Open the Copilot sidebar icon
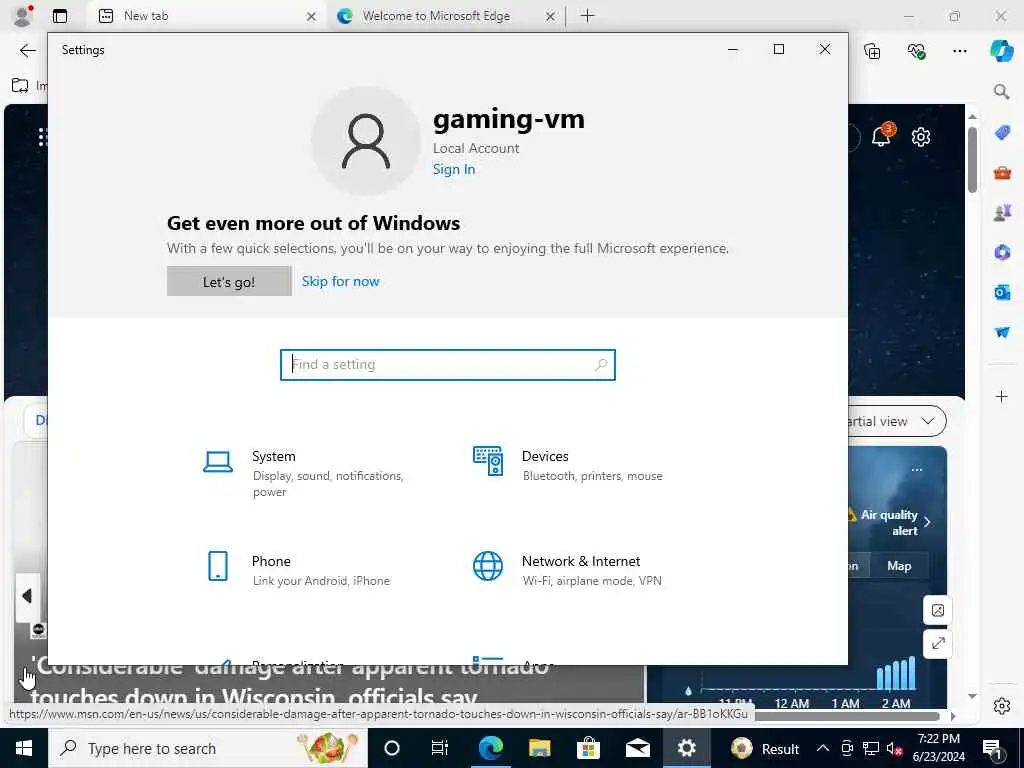1024x768 pixels. click(x=1002, y=51)
